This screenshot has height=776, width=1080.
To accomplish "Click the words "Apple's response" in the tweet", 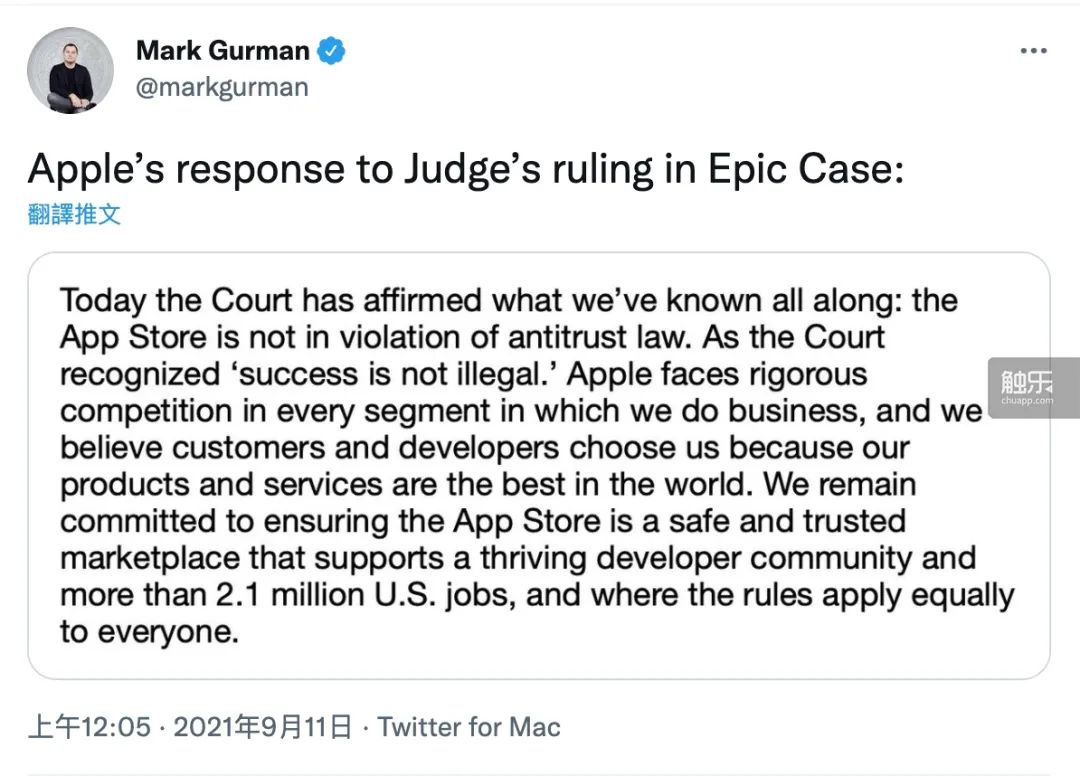I will (172, 169).
